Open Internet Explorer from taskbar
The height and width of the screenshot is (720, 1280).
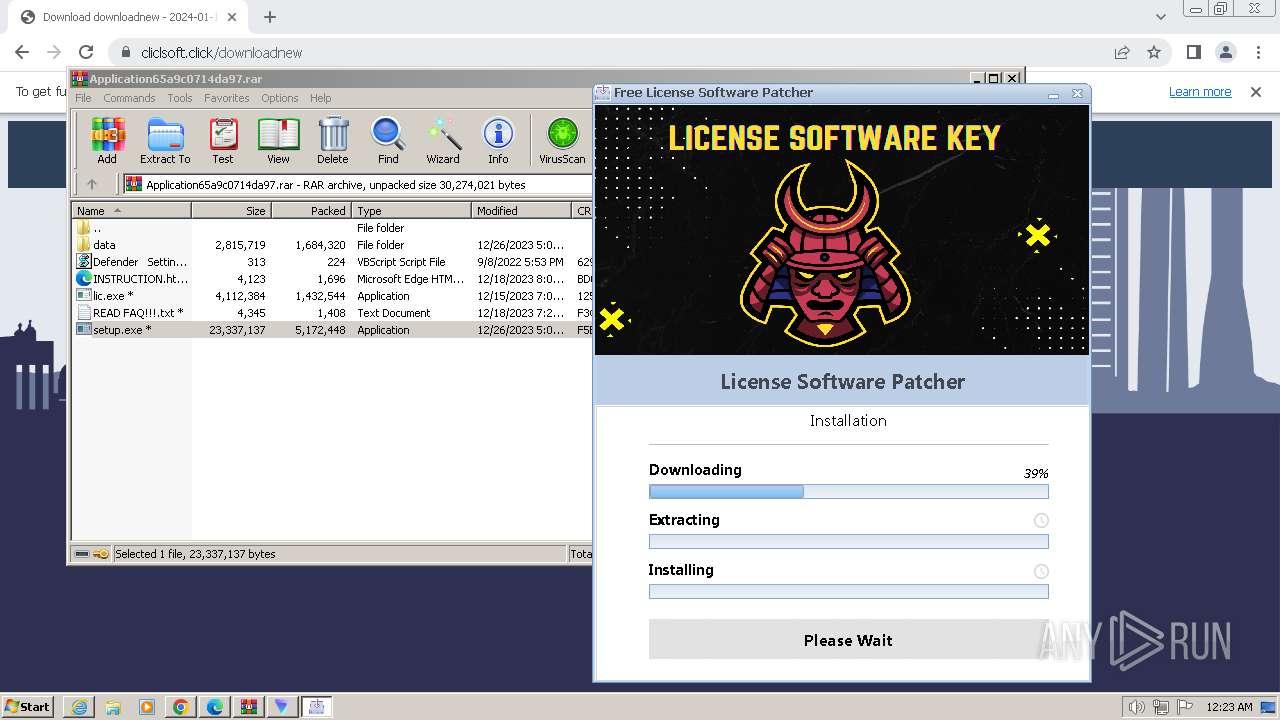[x=78, y=706]
